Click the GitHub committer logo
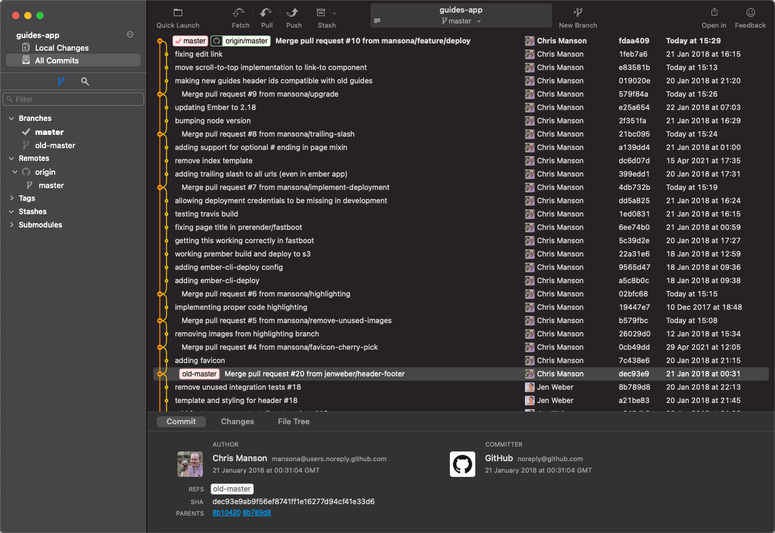This screenshot has width=775, height=533. [463, 464]
